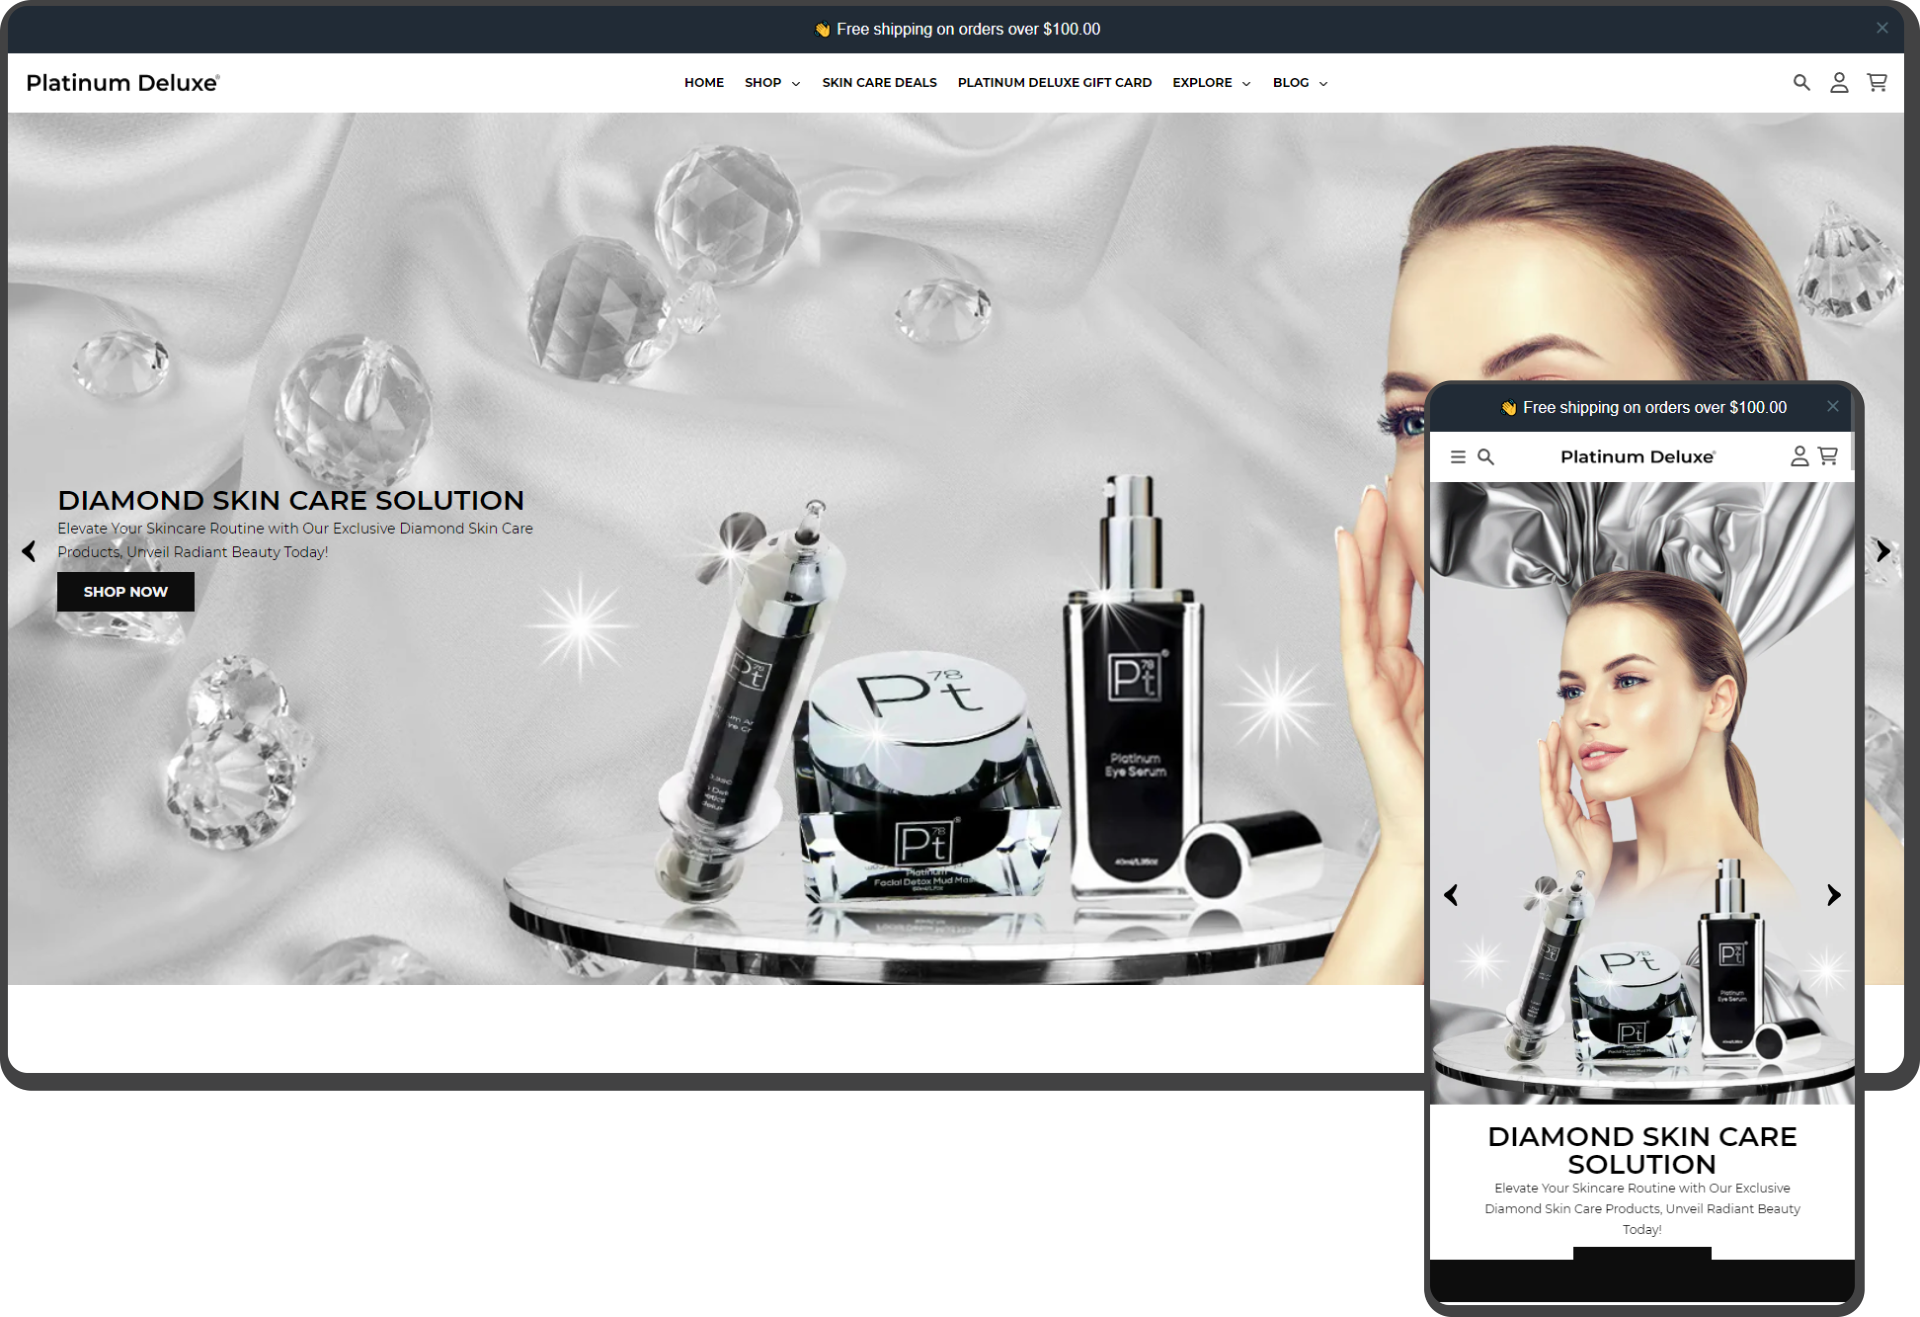
Task: Open SKIN CARE DEALS menu item
Action: tap(879, 83)
